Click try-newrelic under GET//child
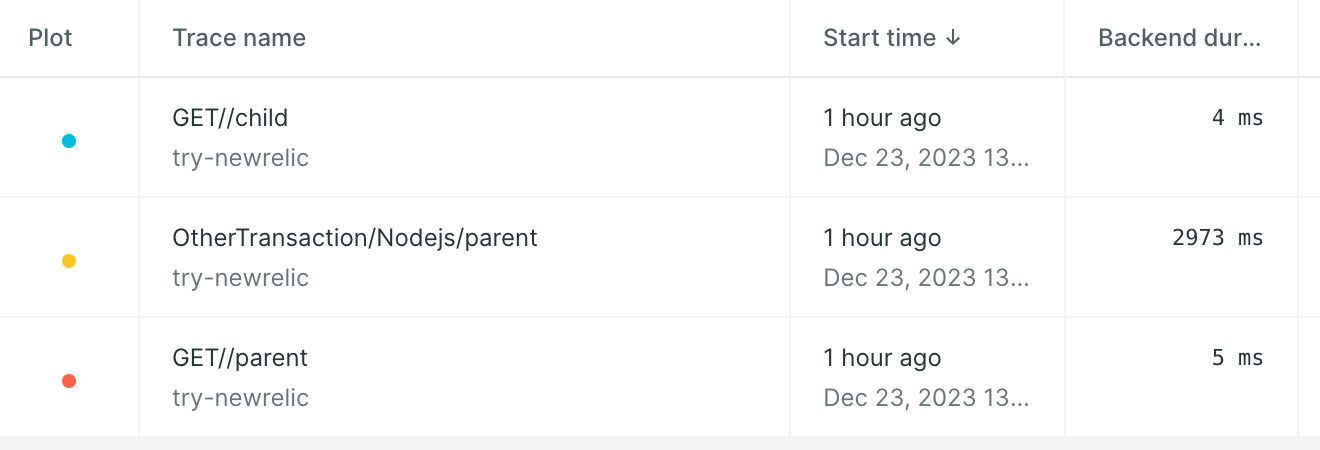Screen dimensions: 1320x450 (240, 158)
